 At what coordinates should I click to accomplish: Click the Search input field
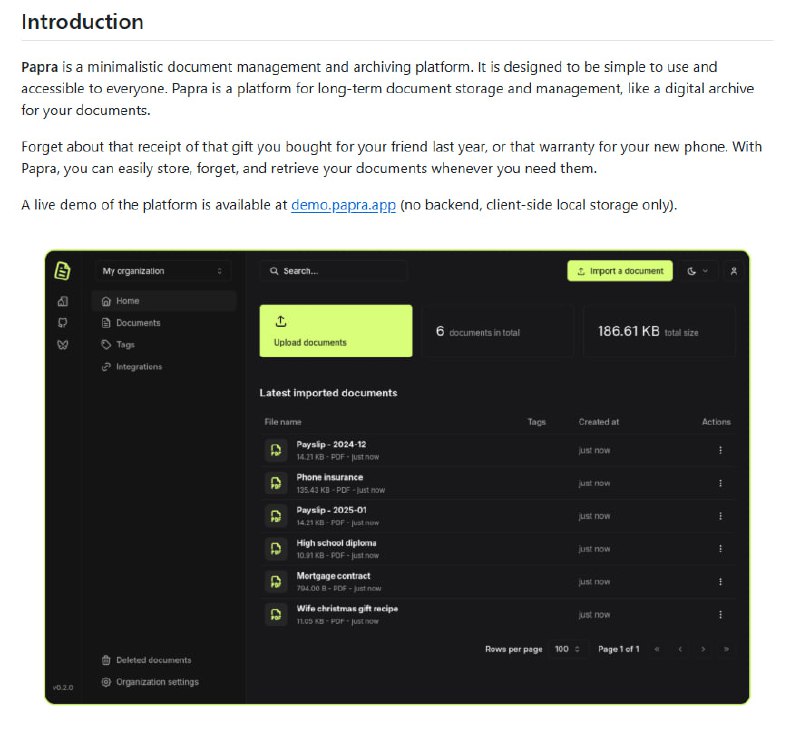(x=334, y=271)
